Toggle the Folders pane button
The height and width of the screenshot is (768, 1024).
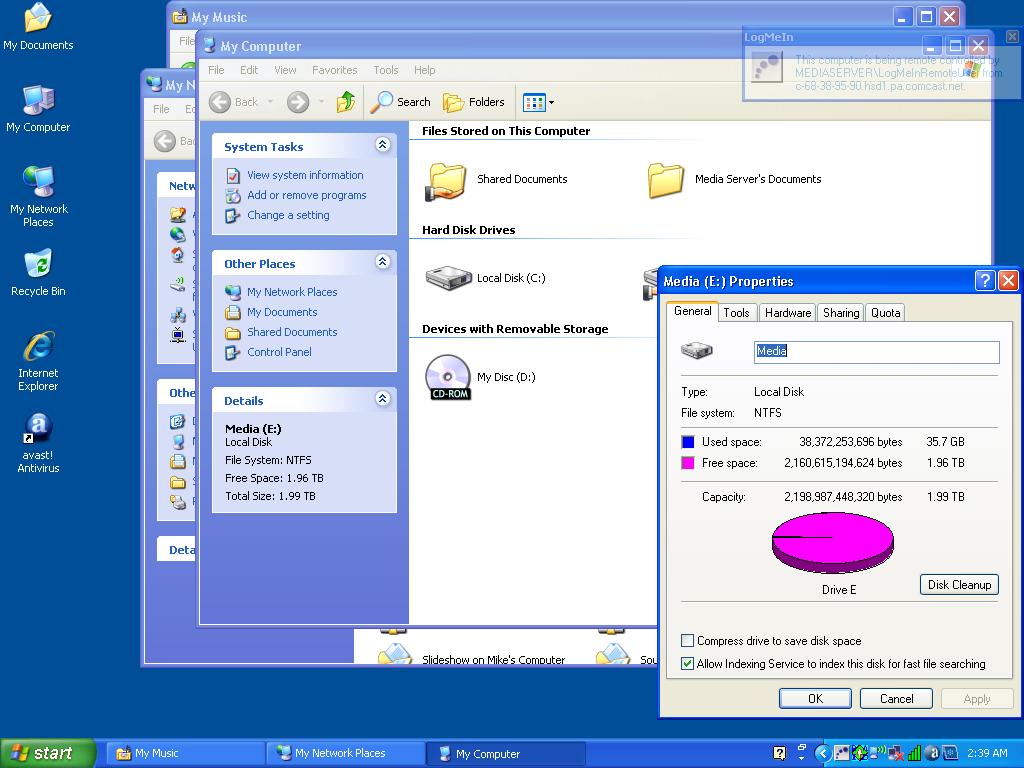point(474,102)
